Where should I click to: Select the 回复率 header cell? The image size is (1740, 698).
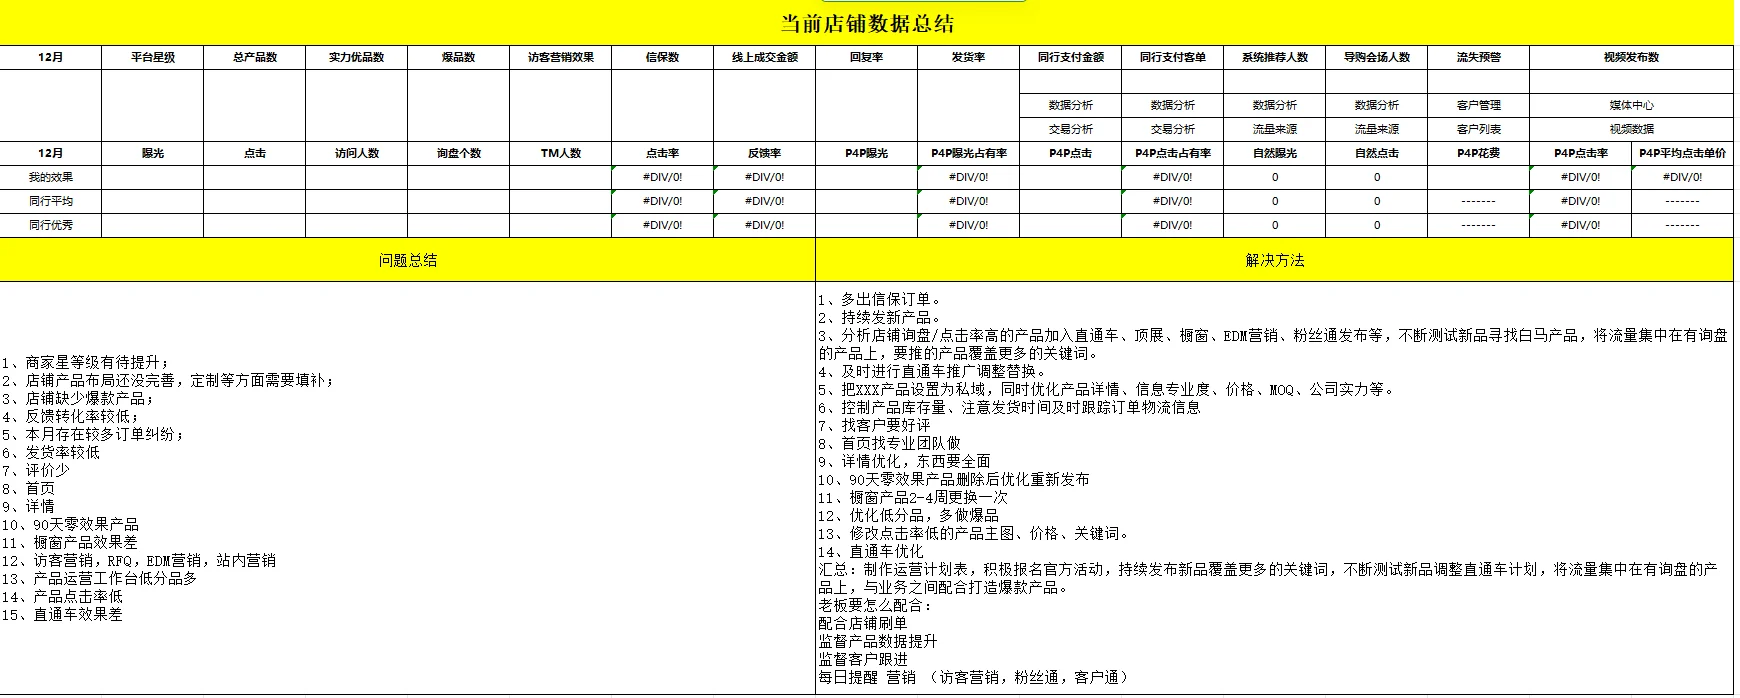pos(867,57)
